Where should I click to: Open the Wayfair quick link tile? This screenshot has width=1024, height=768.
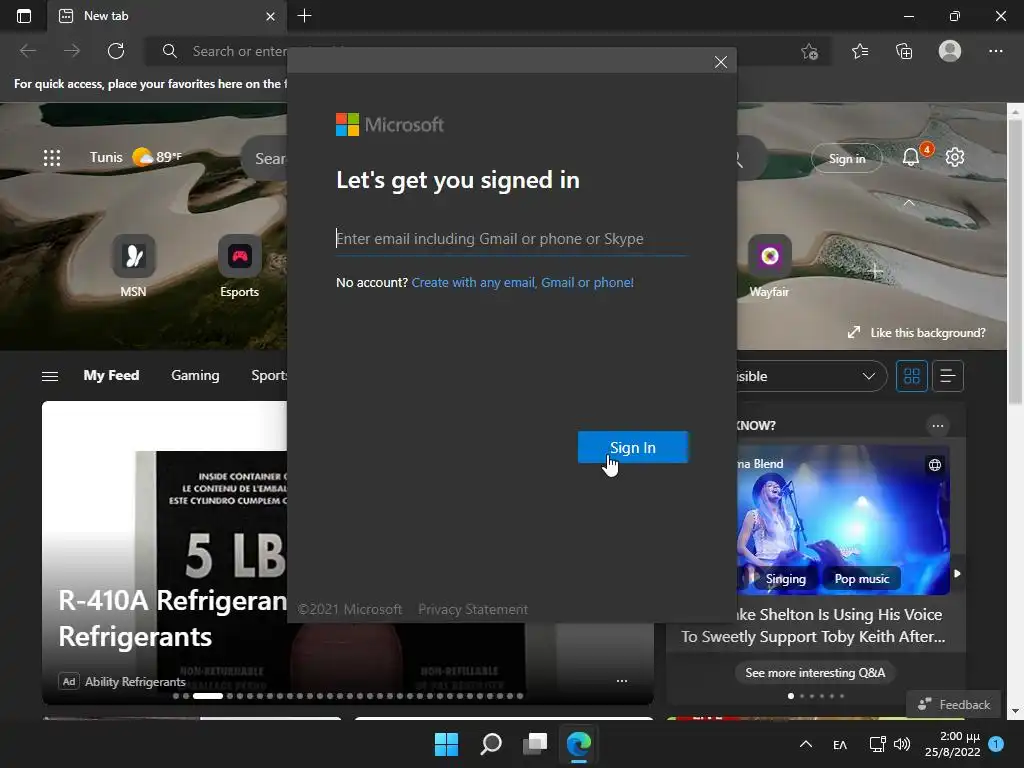[769, 267]
